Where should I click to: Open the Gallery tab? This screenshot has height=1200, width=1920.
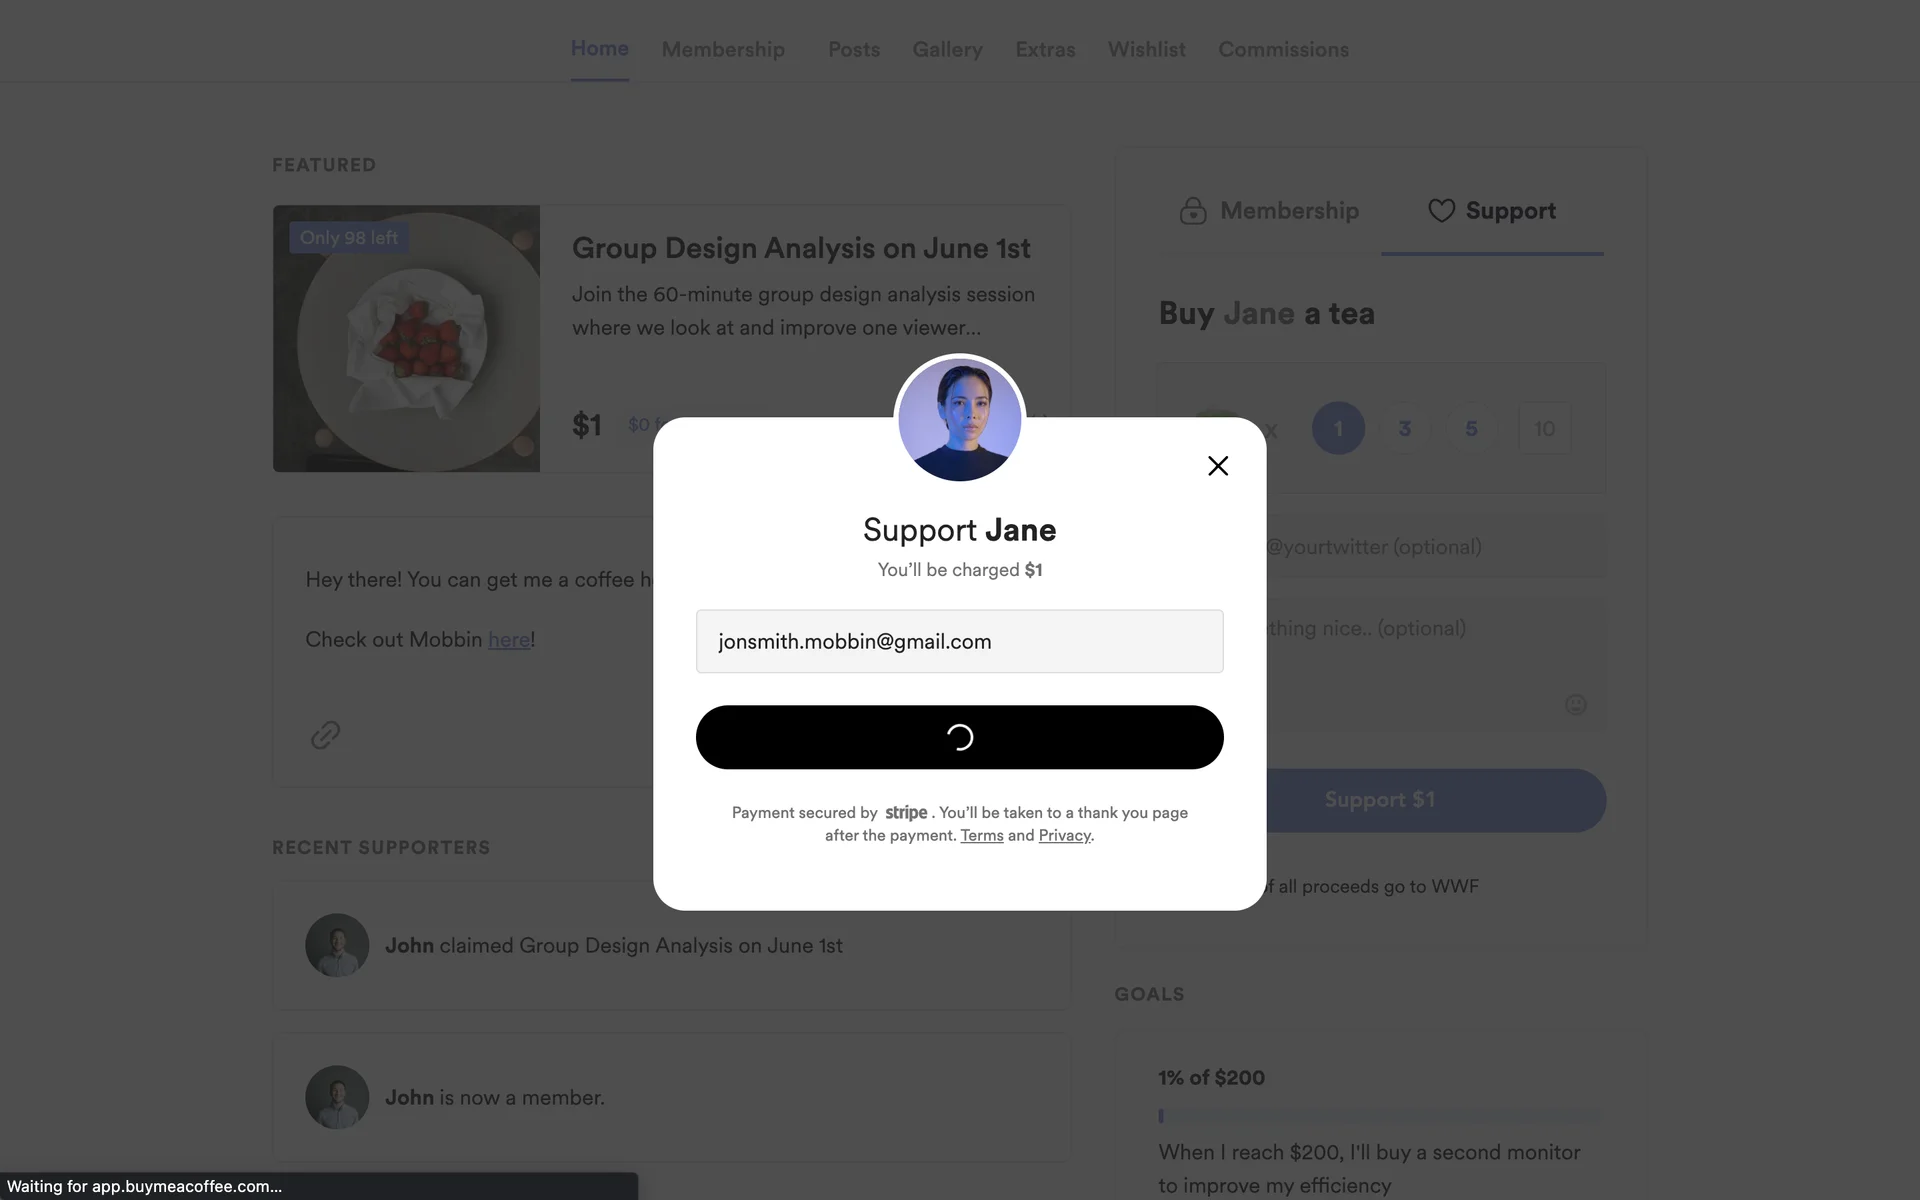947,49
